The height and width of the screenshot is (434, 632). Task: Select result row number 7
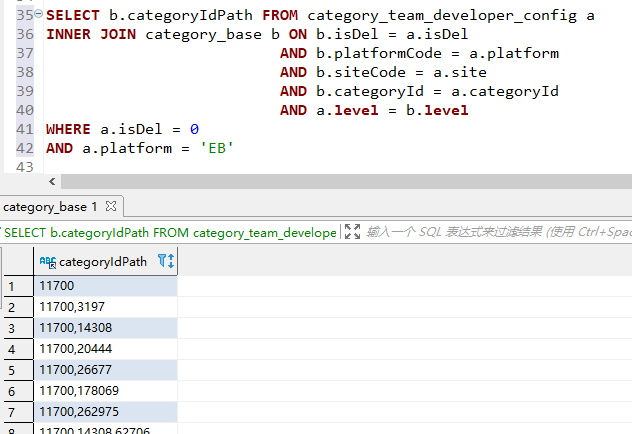point(18,412)
